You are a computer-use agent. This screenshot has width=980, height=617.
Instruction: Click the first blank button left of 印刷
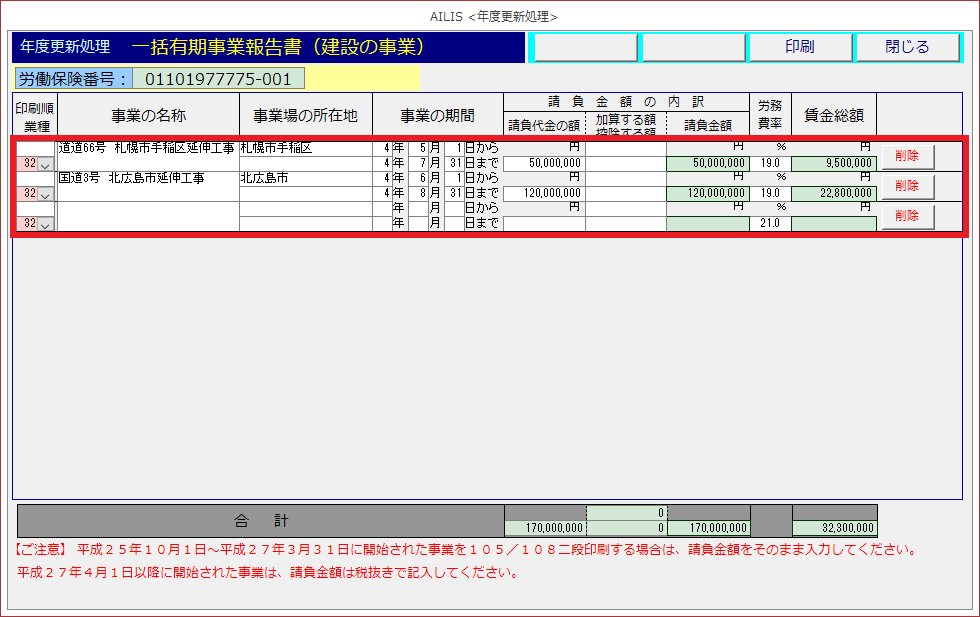[583, 47]
